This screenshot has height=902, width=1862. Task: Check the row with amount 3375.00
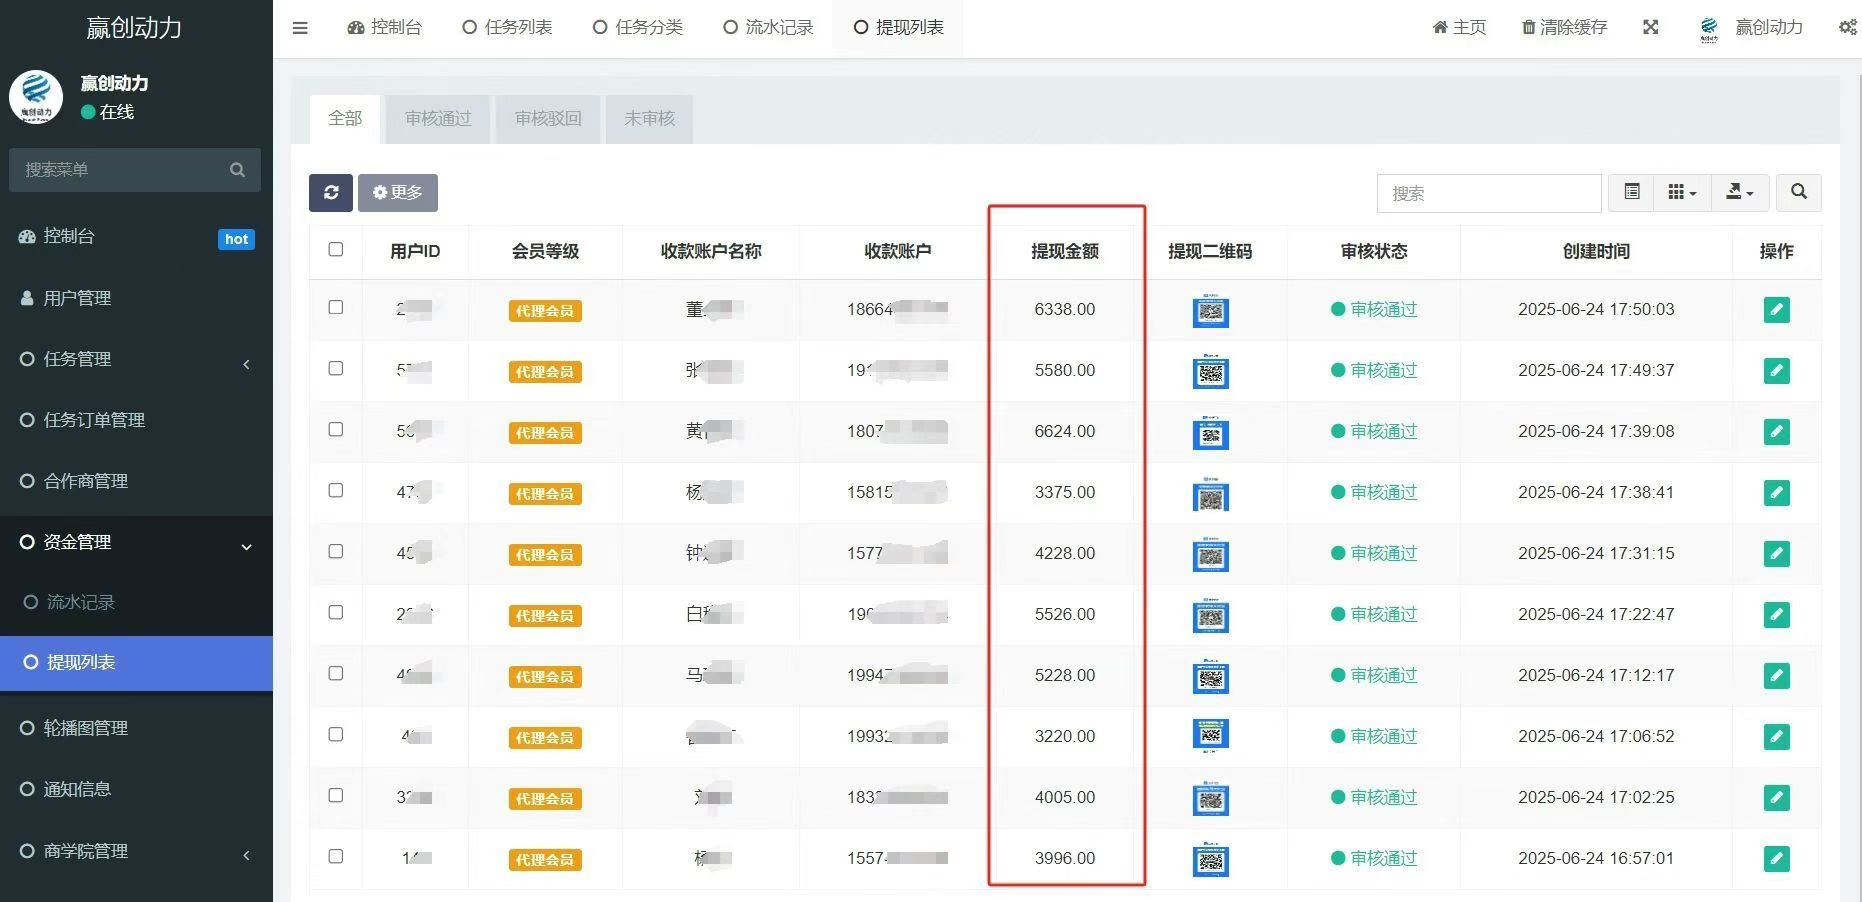[x=336, y=490]
